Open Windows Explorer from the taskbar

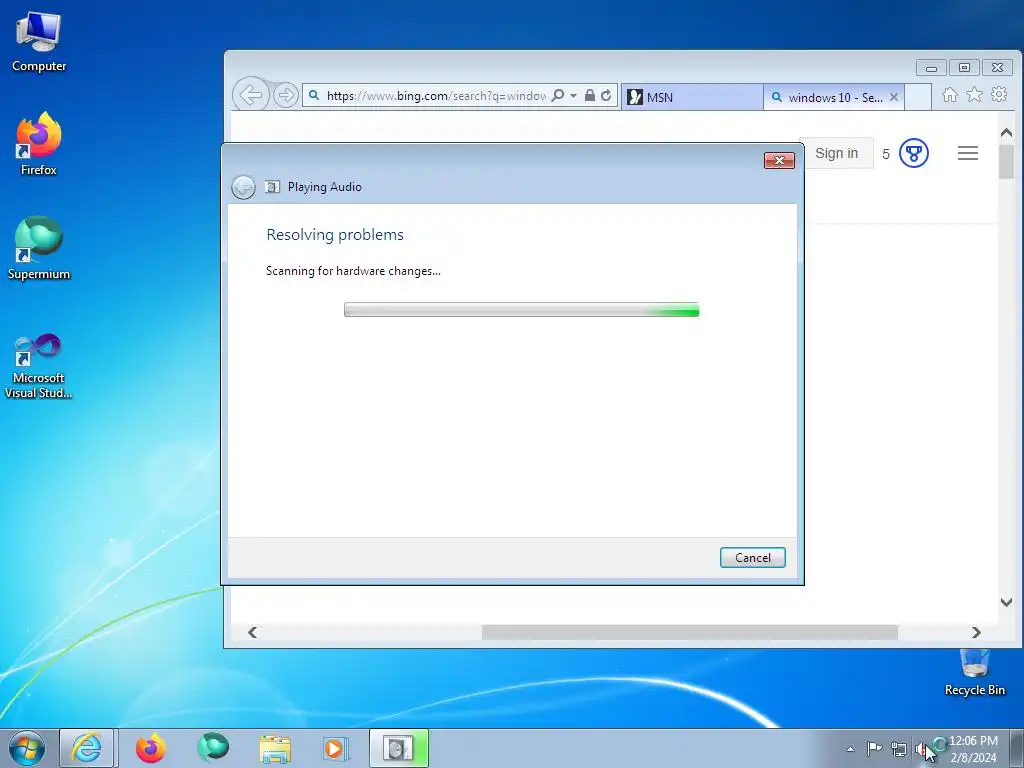point(275,748)
